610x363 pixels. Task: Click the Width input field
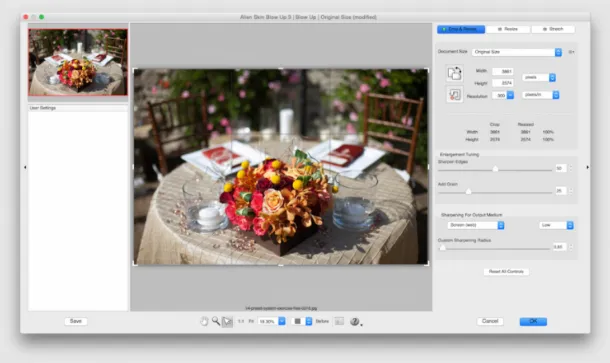pos(503,72)
